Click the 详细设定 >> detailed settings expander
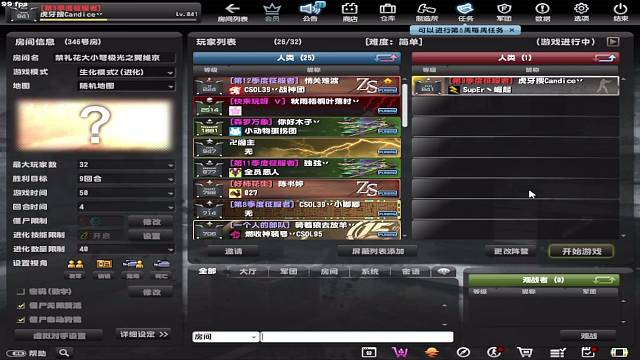640x360 pixels. pyautogui.click(x=144, y=334)
